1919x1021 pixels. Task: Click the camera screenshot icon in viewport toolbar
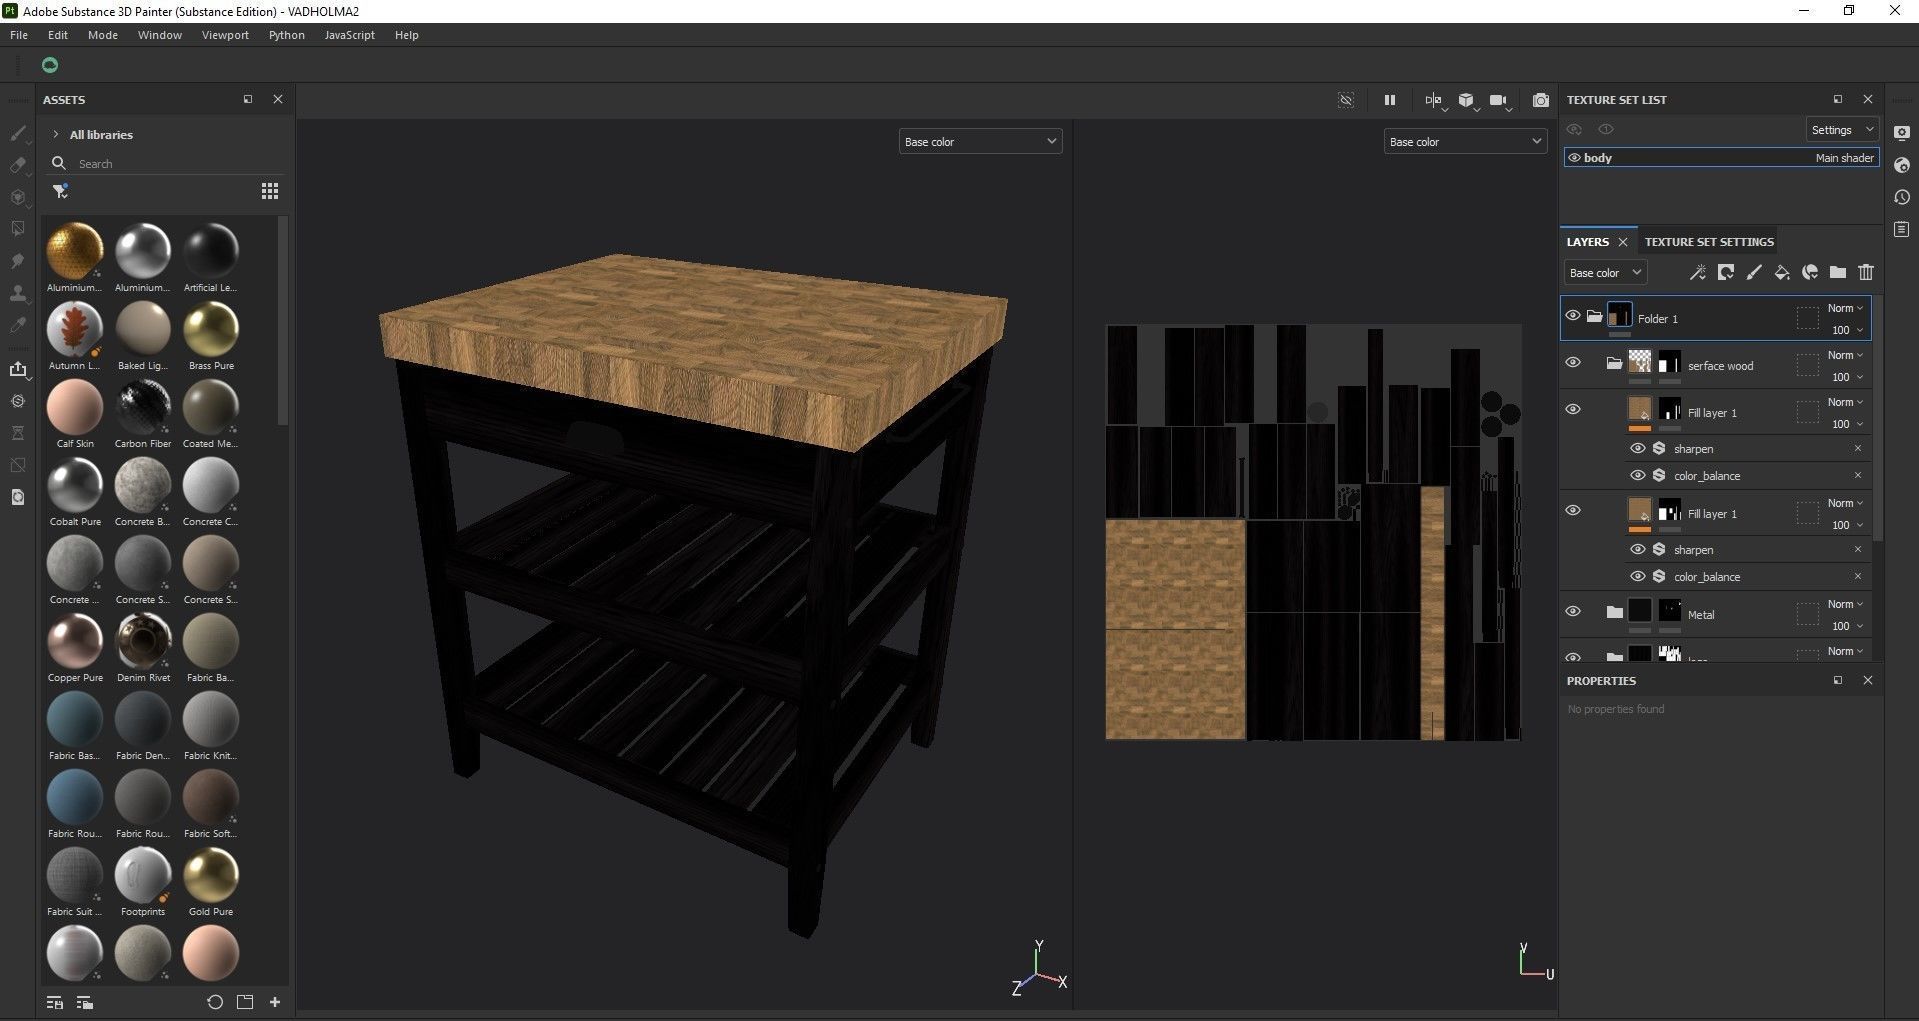coord(1540,100)
